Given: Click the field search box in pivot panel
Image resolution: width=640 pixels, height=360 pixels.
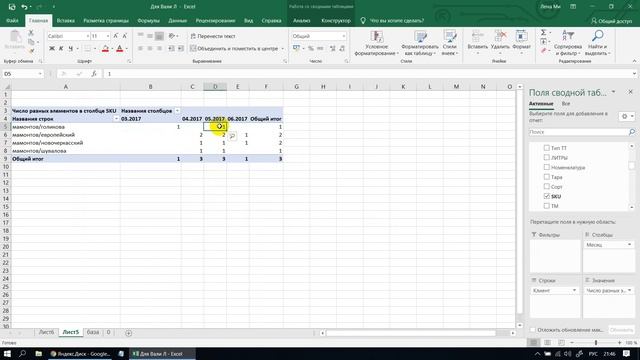Looking at the screenshot, I should pos(578,132).
